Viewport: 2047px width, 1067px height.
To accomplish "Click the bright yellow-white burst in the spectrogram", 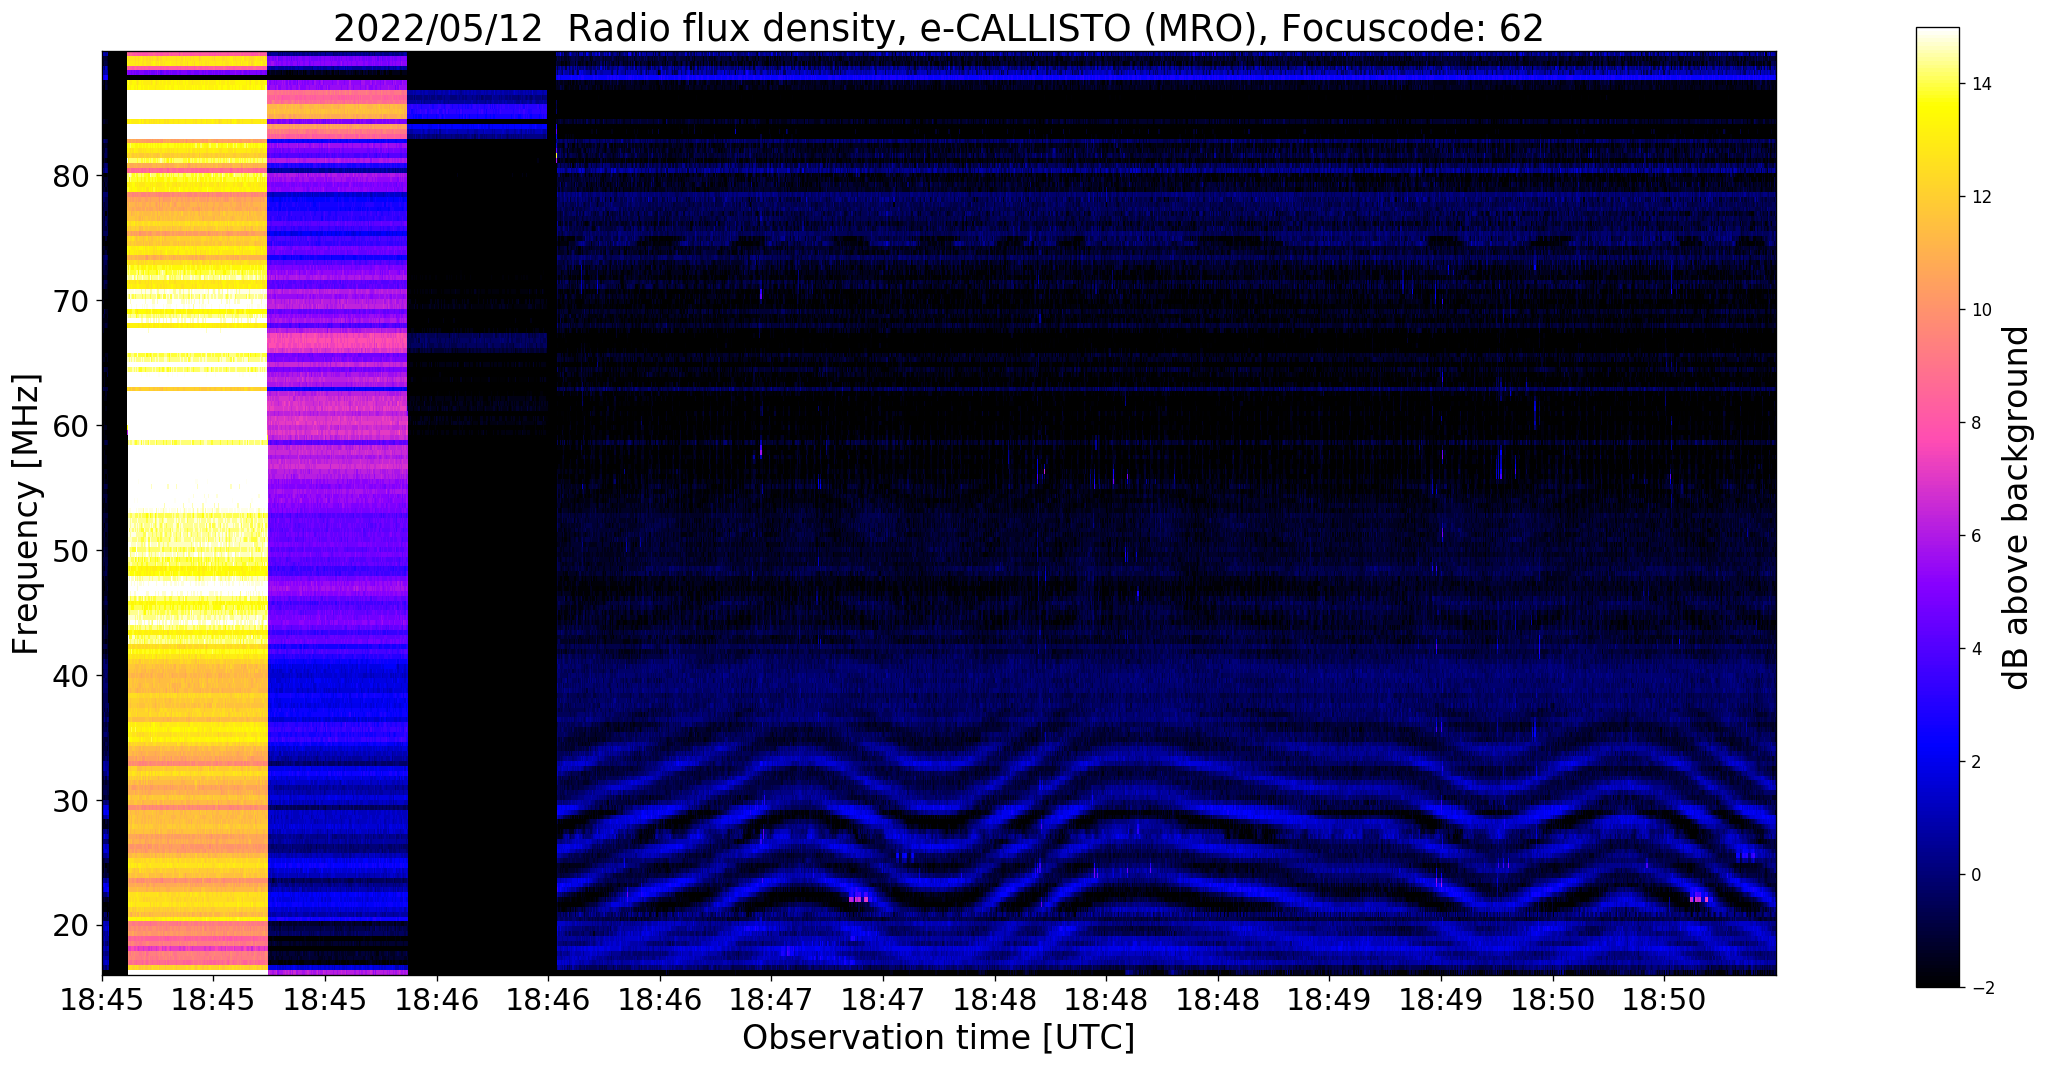I will [197, 513].
